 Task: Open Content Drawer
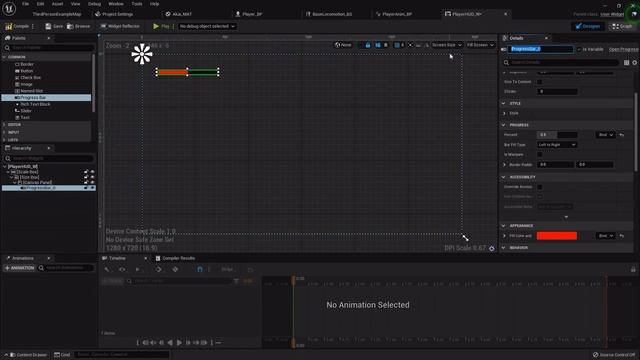point(28,355)
